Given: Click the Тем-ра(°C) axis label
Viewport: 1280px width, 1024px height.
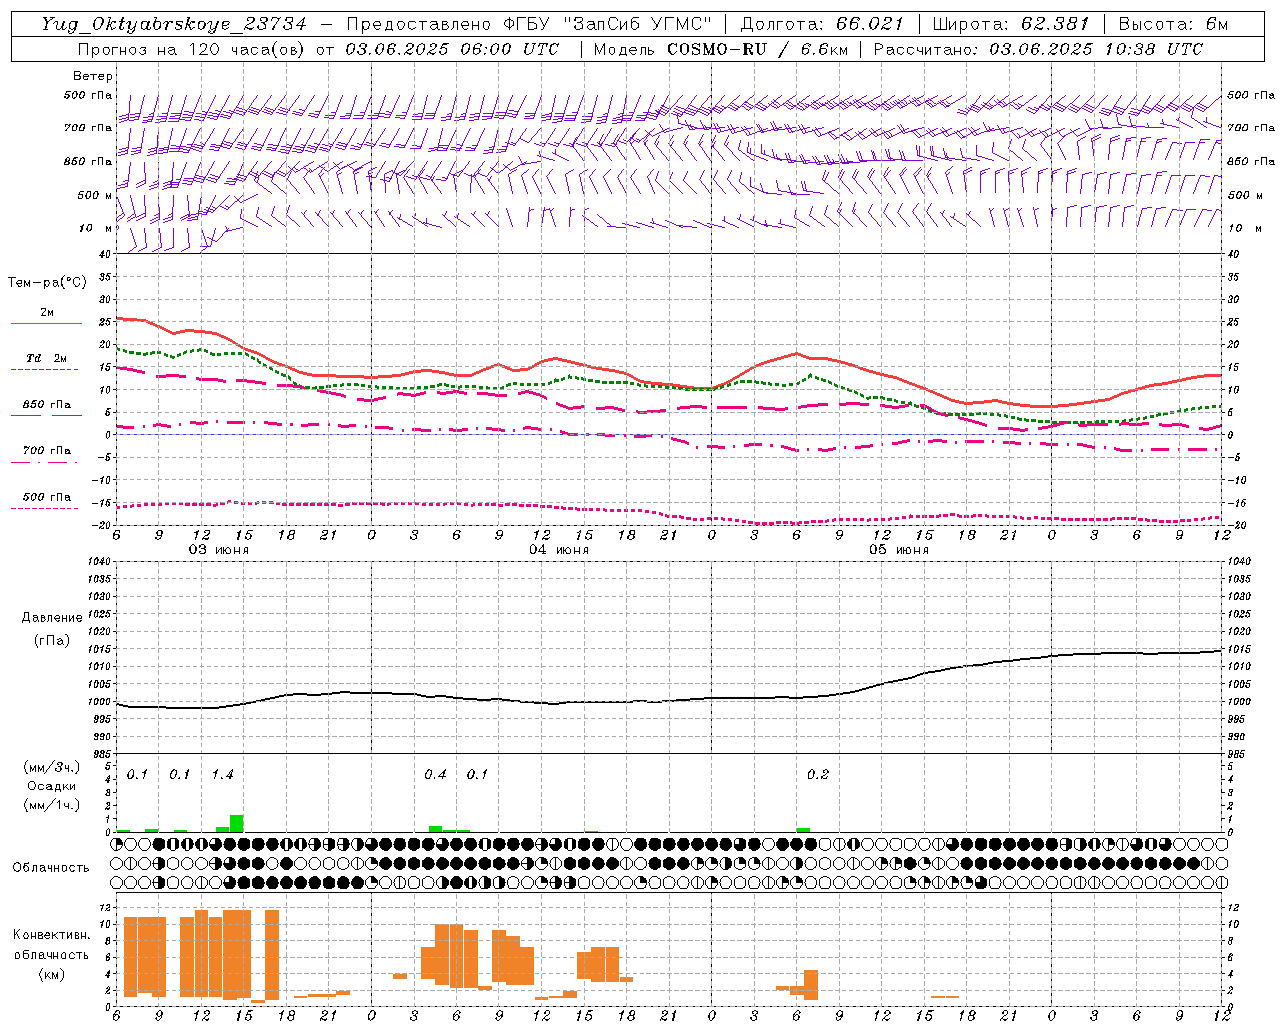Looking at the screenshot, I should coord(47,283).
